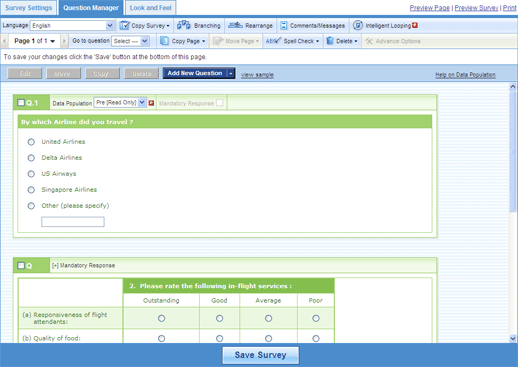This screenshot has height=367, width=518.
Task: Open the Page 1 of 1 dropdown
Action: pos(34,41)
